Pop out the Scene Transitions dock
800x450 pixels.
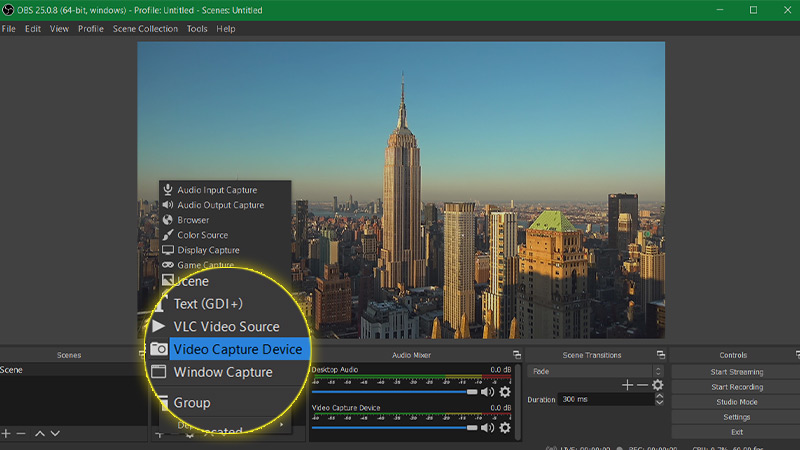coord(661,355)
